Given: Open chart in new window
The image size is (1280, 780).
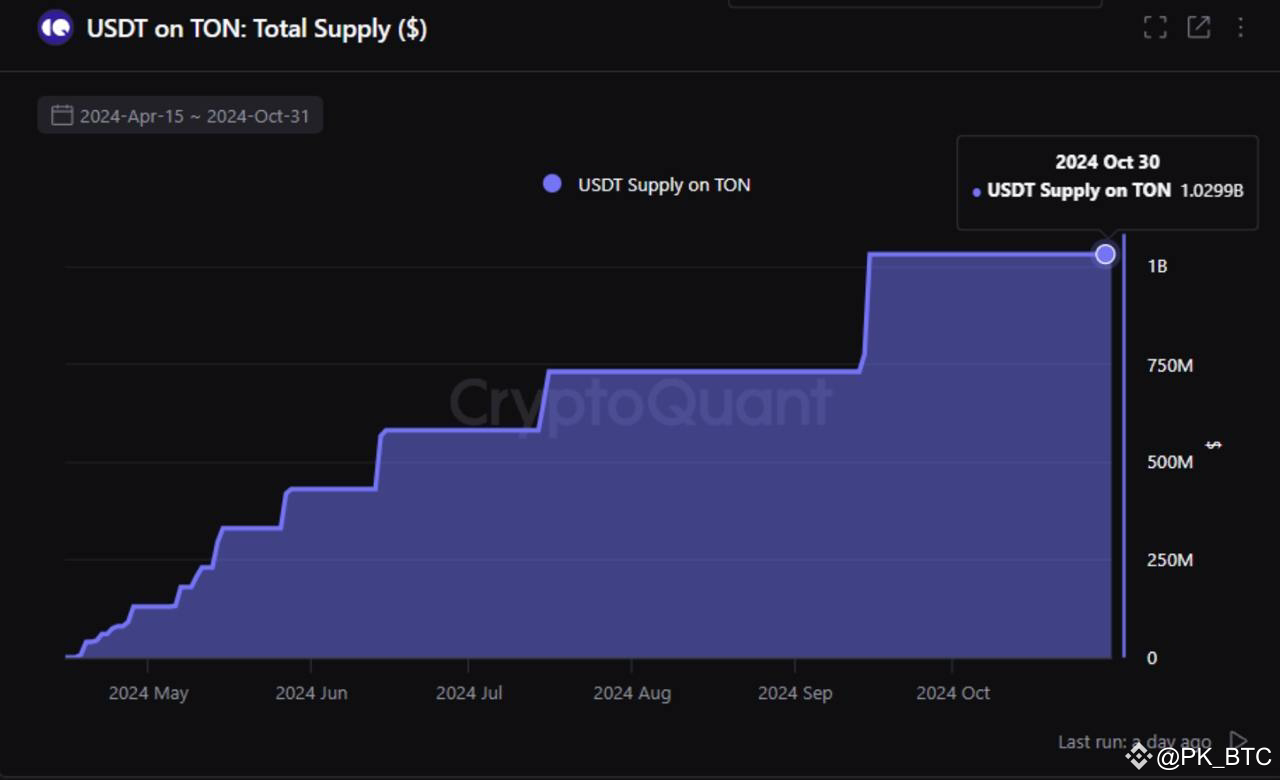Looking at the screenshot, I should coord(1198,28).
